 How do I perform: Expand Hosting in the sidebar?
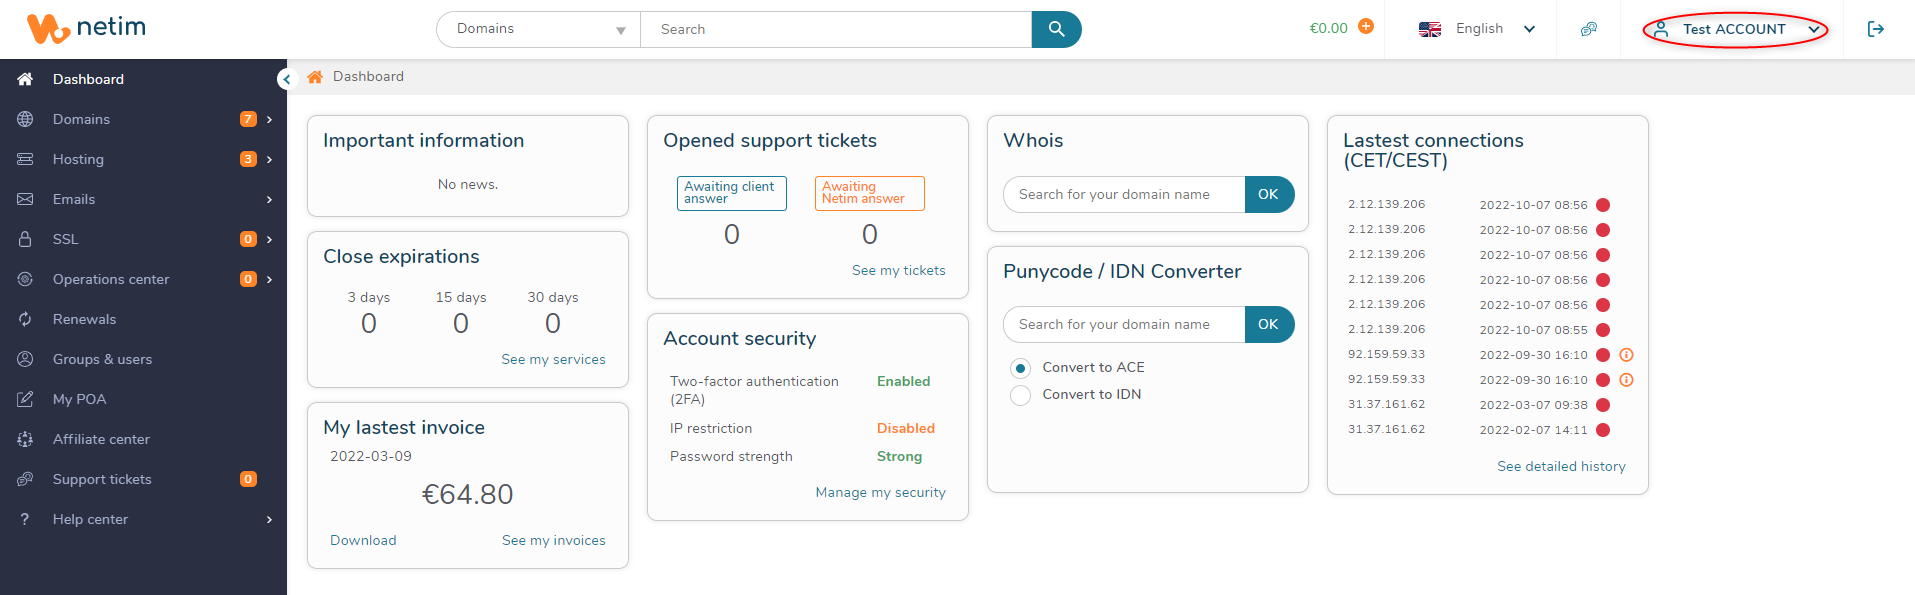(x=143, y=159)
